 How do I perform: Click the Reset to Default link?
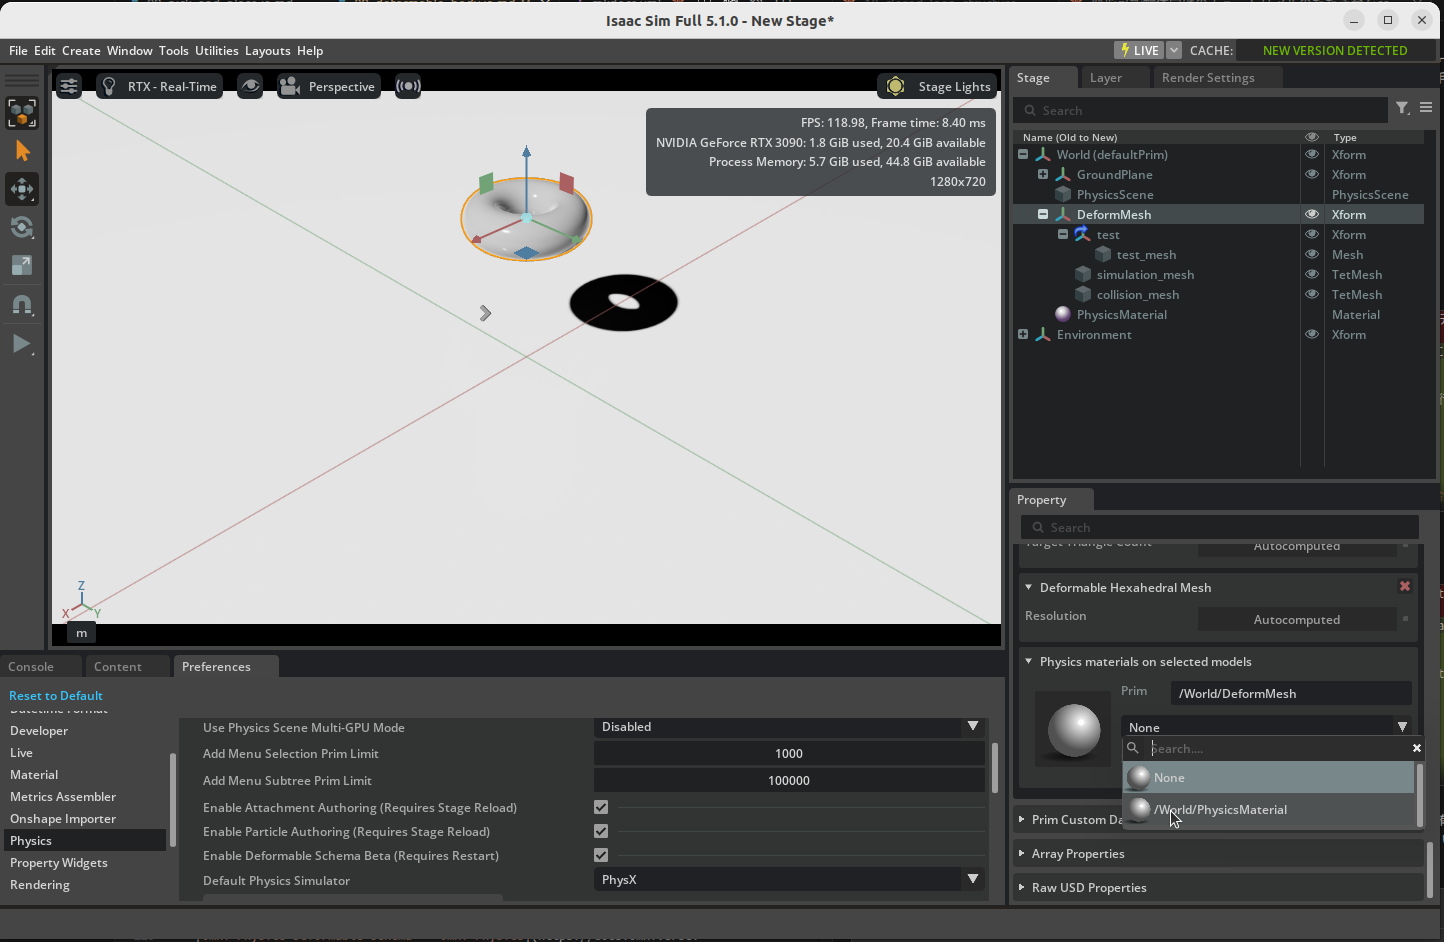pos(56,696)
